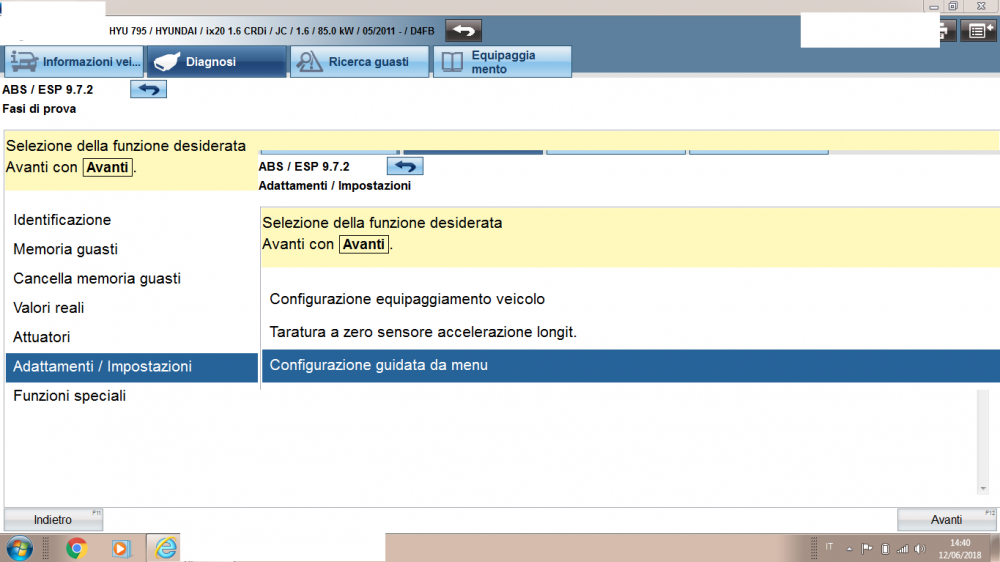Open Internet Explorer from the taskbar
The image size is (1000, 562).
[165, 549]
